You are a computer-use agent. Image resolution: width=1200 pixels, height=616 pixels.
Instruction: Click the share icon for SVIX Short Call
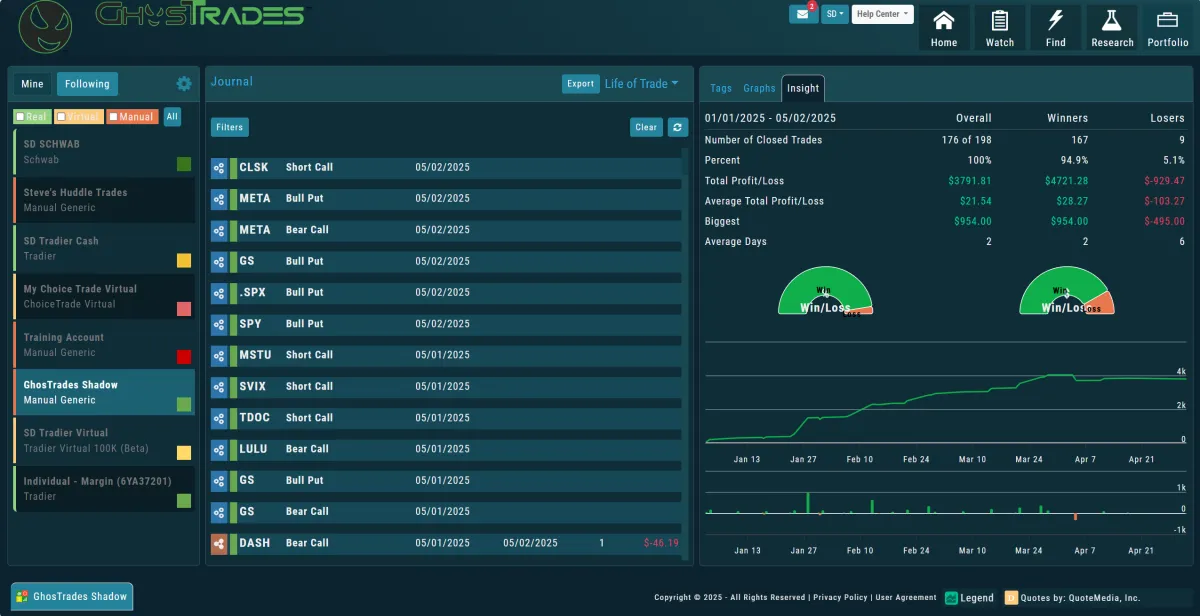click(219, 387)
